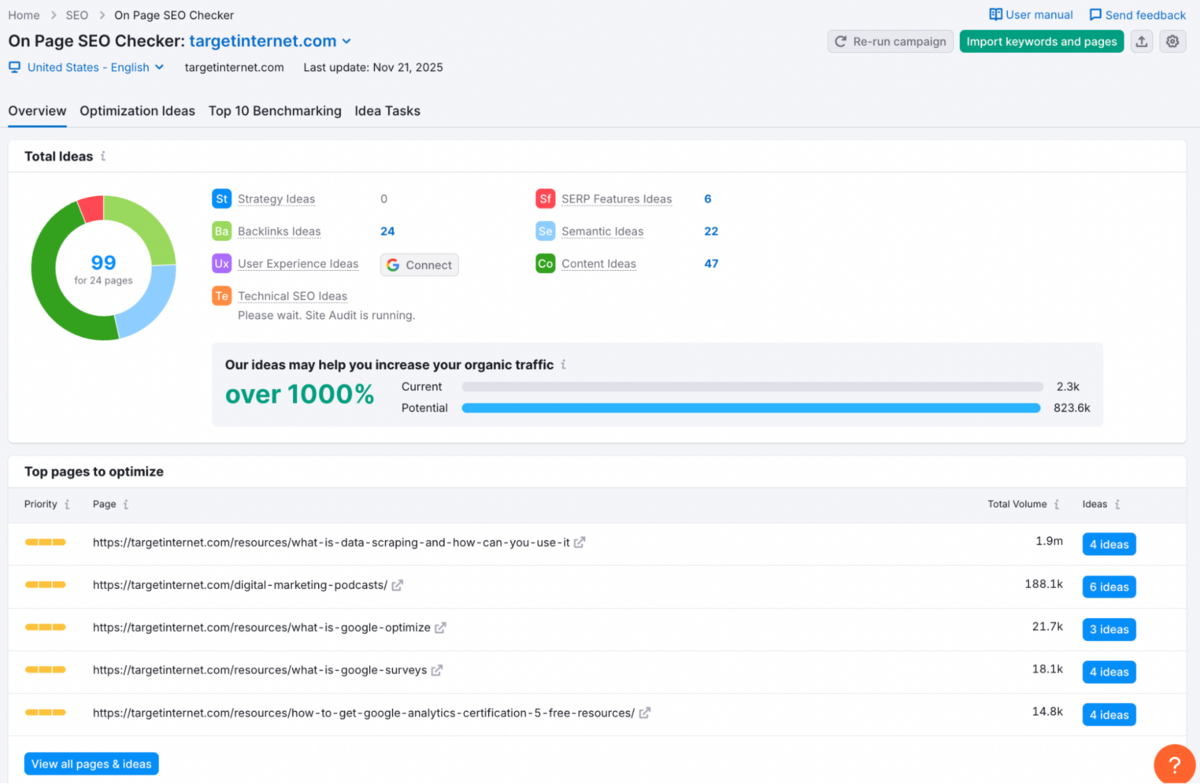Click info icon beside organic traffic heading
This screenshot has height=784, width=1200.
(x=564, y=365)
